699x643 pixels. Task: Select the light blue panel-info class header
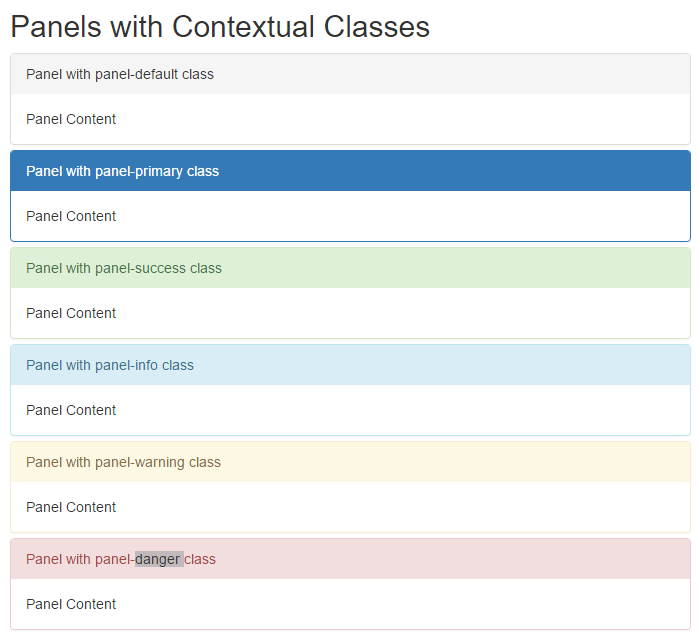point(350,365)
